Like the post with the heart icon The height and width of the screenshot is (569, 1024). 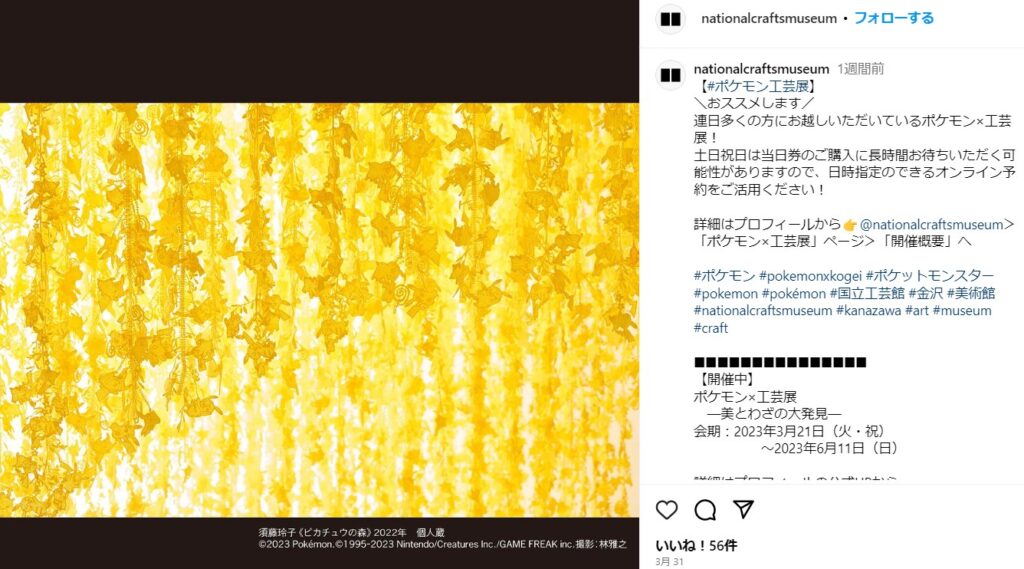click(x=666, y=510)
